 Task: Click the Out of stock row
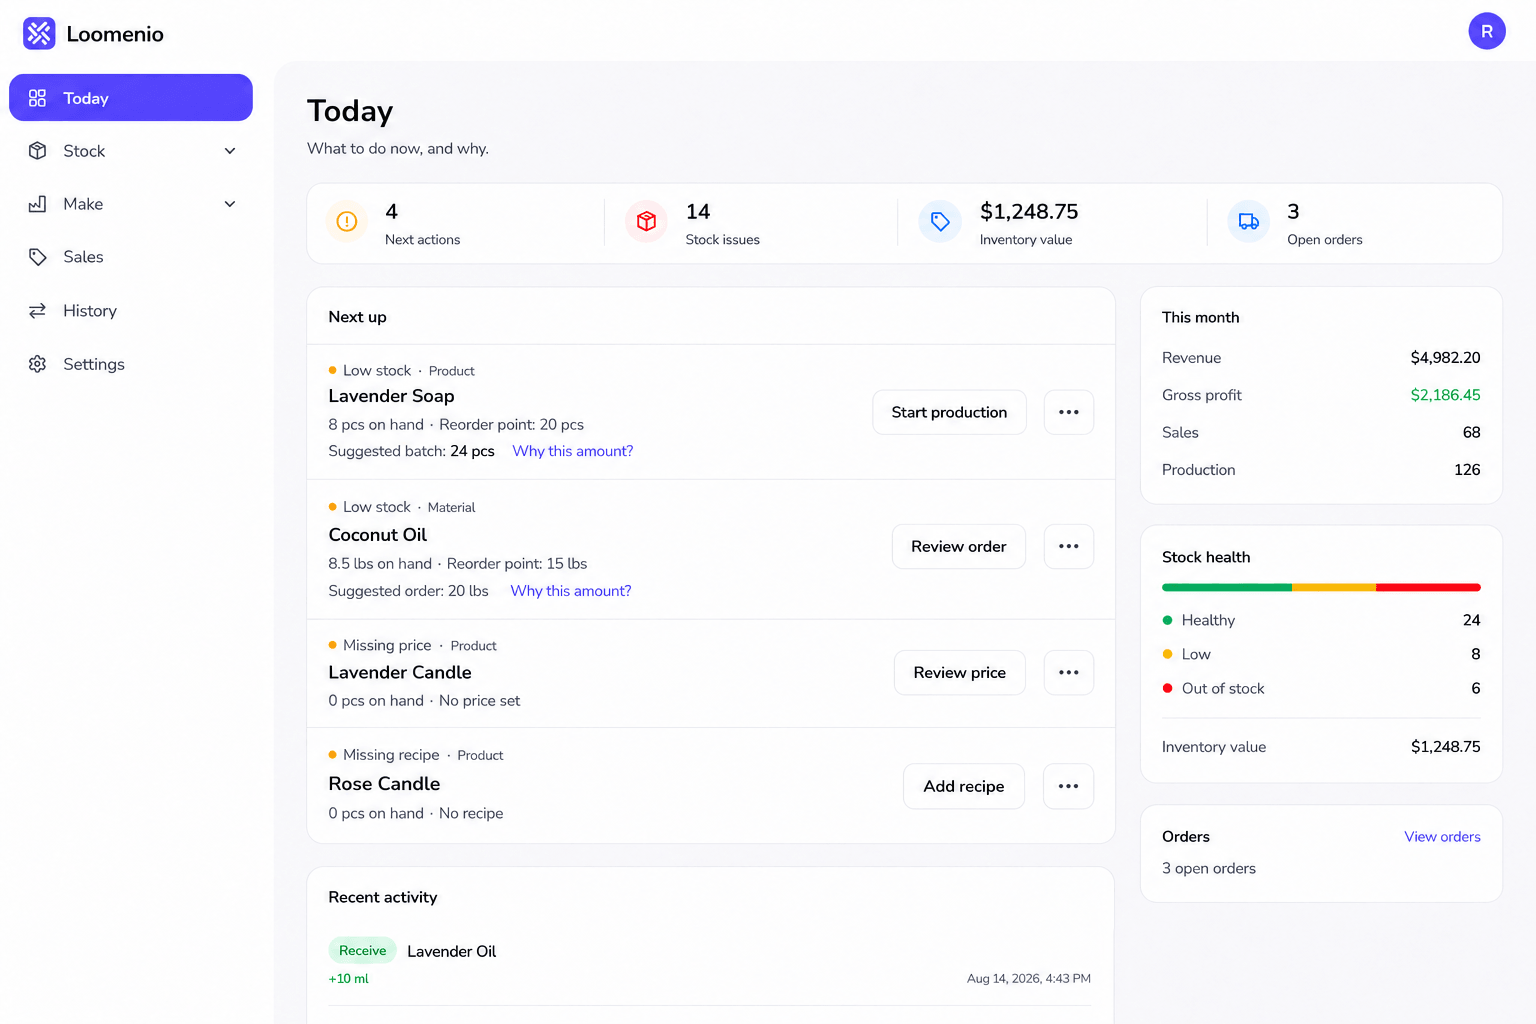click(1321, 688)
